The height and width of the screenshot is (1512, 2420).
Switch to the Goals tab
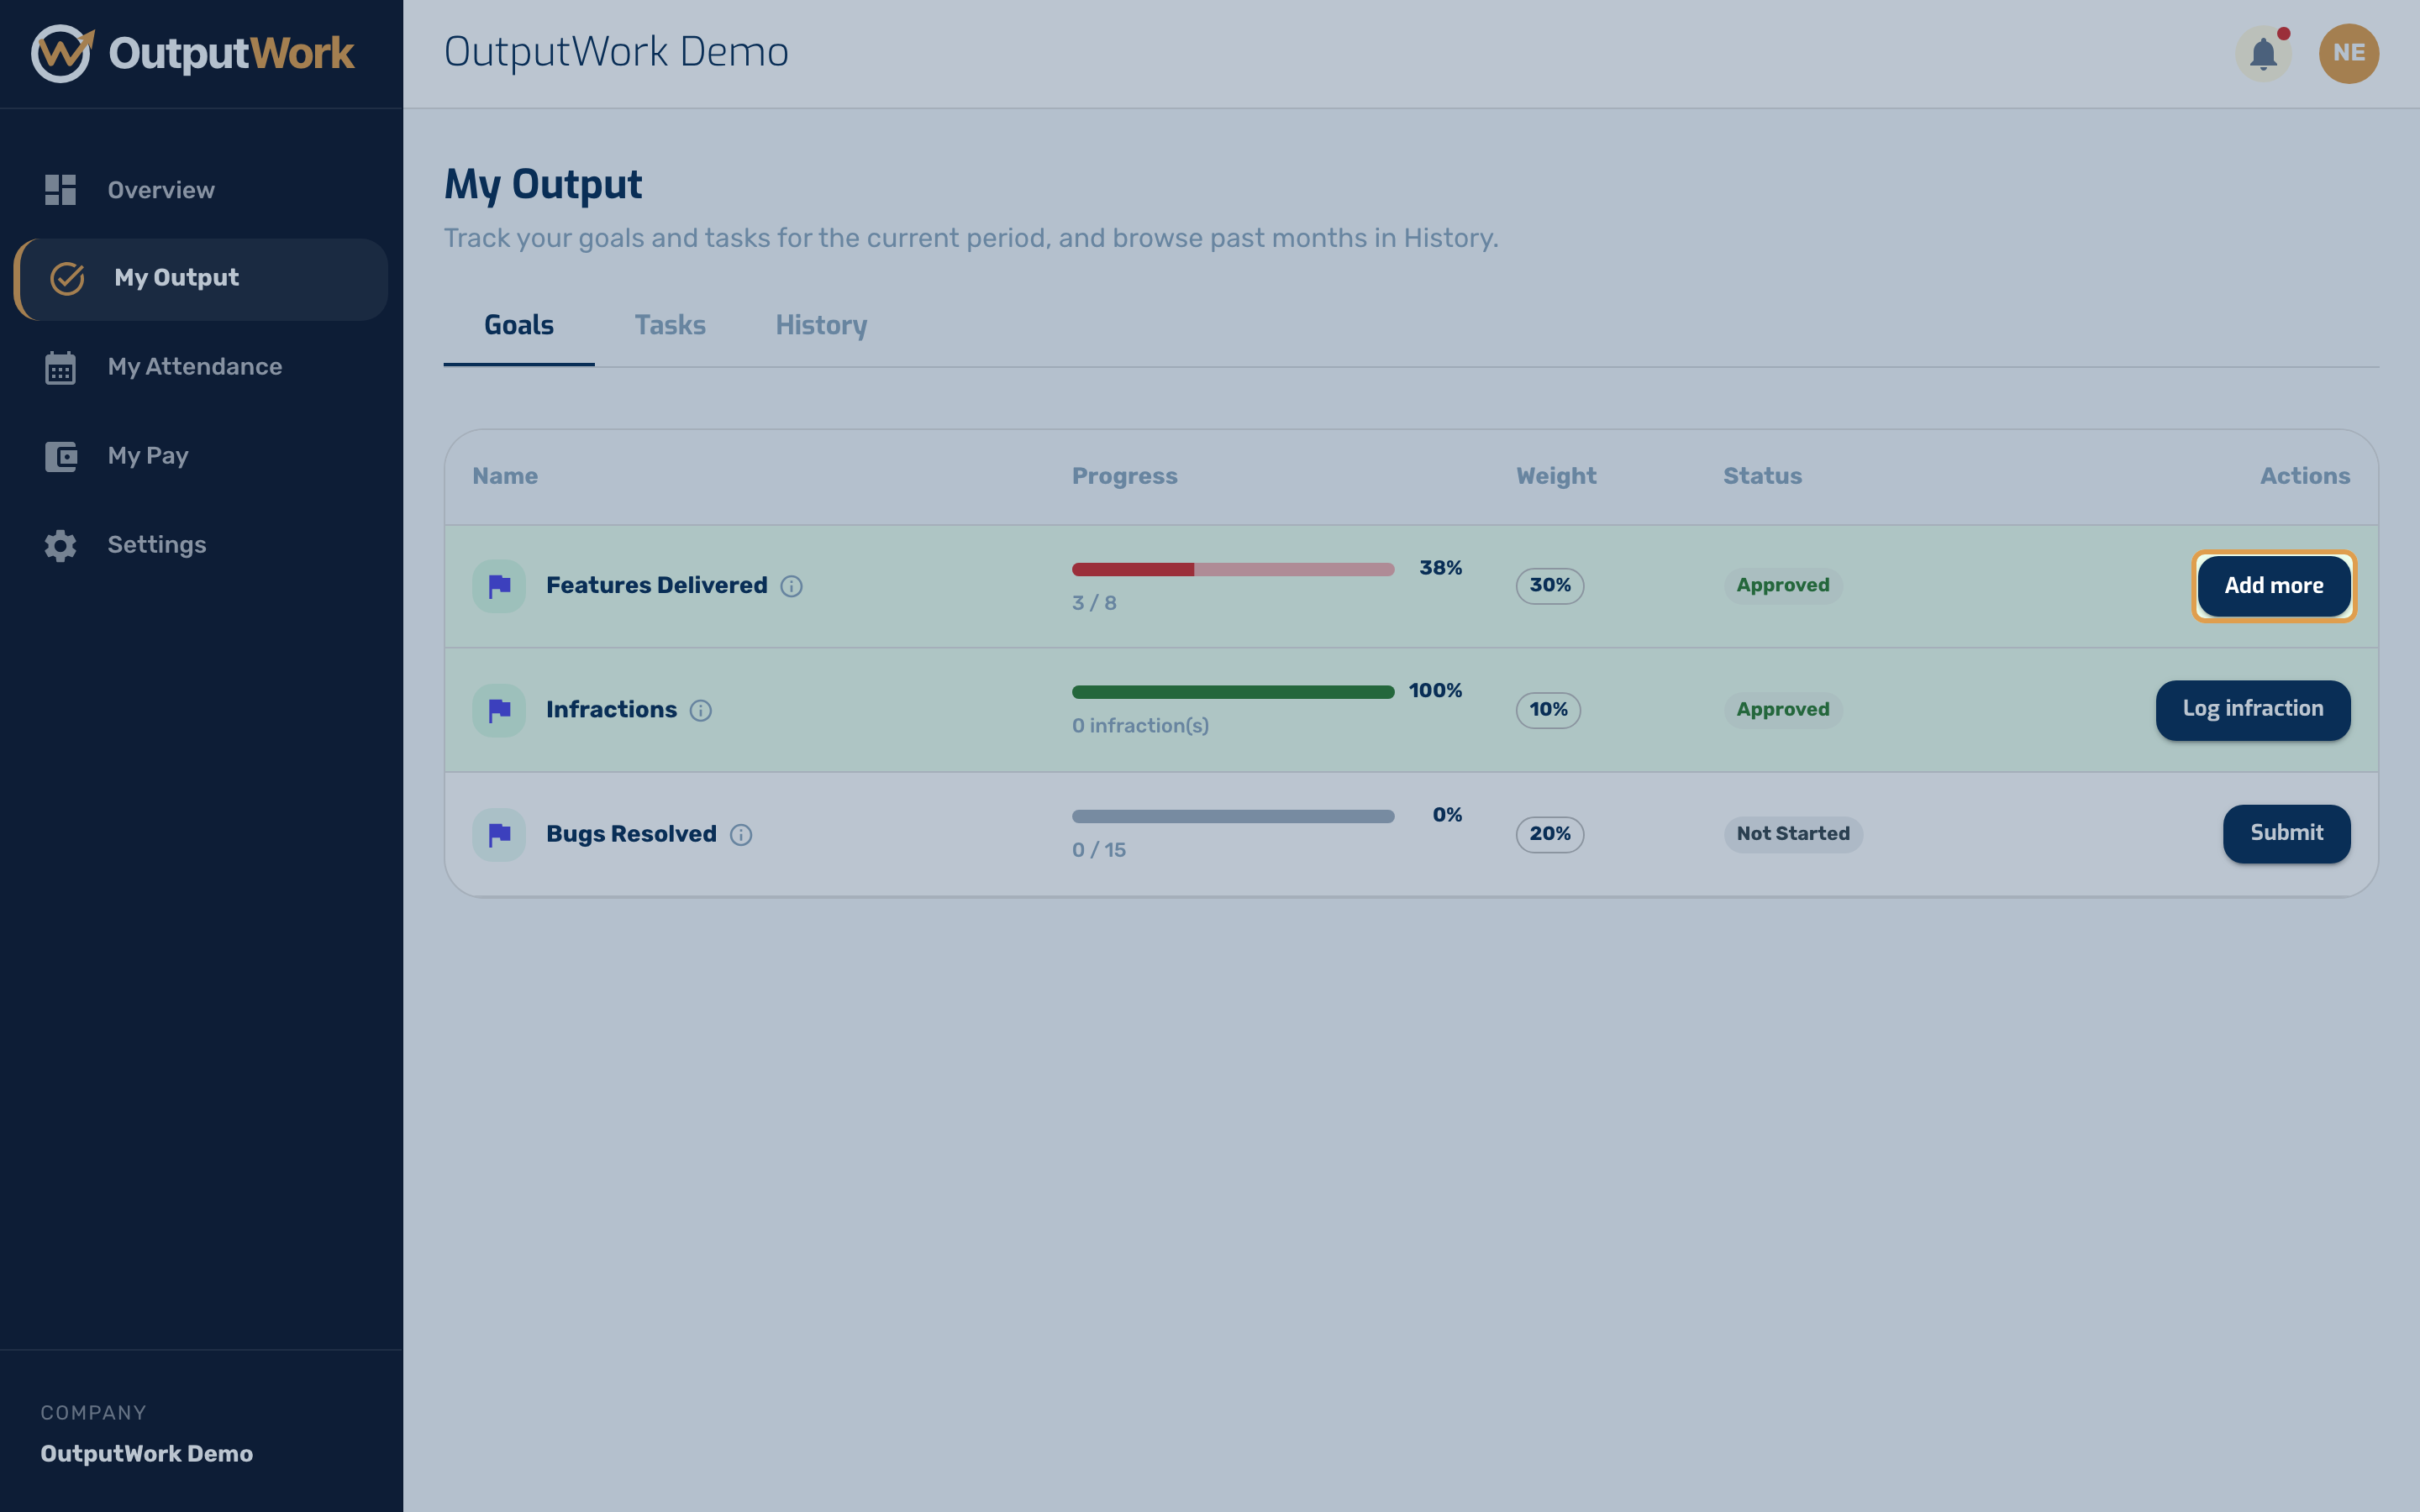519,325
